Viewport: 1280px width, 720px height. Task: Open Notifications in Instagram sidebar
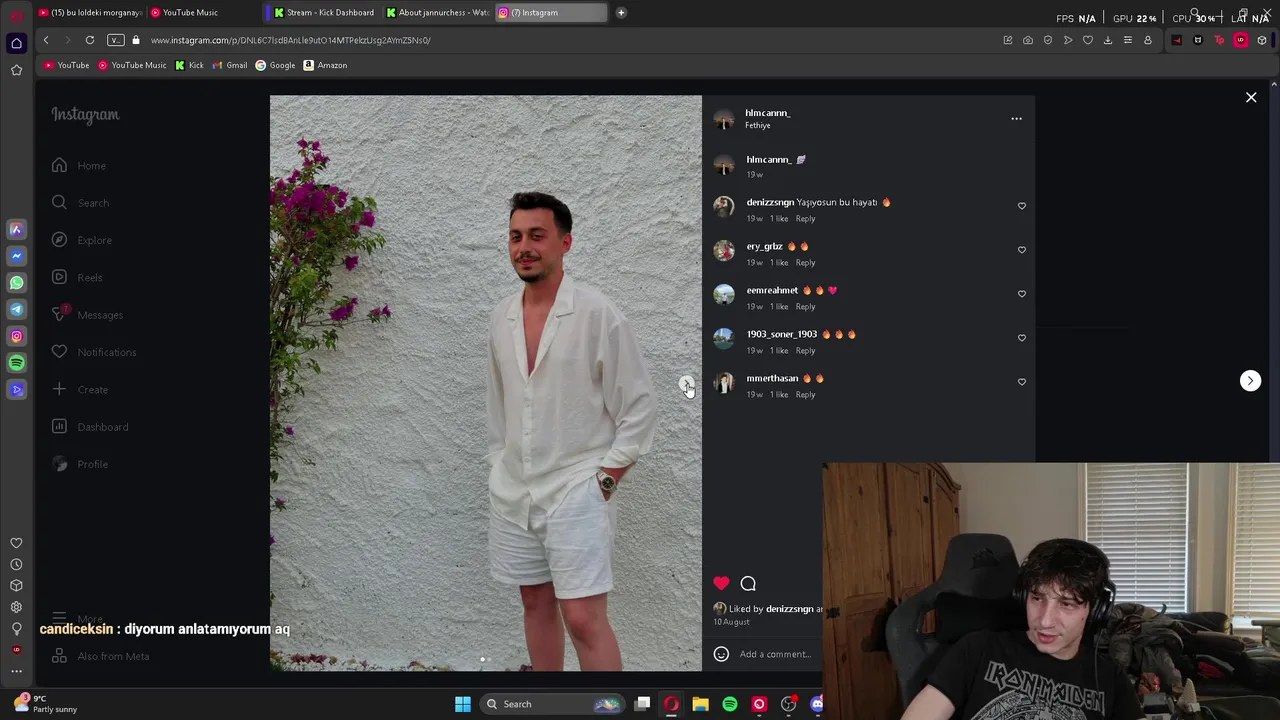[94, 352]
